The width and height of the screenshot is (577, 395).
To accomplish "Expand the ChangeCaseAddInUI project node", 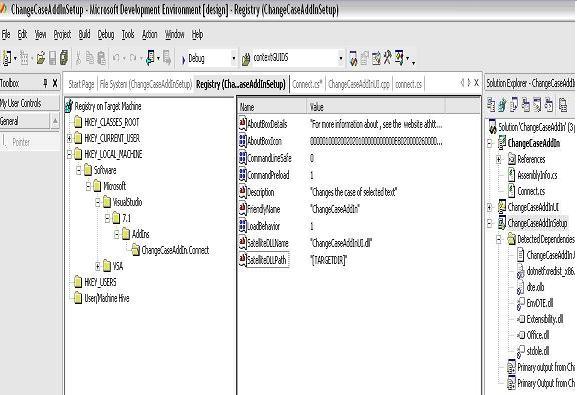I will (x=490, y=207).
